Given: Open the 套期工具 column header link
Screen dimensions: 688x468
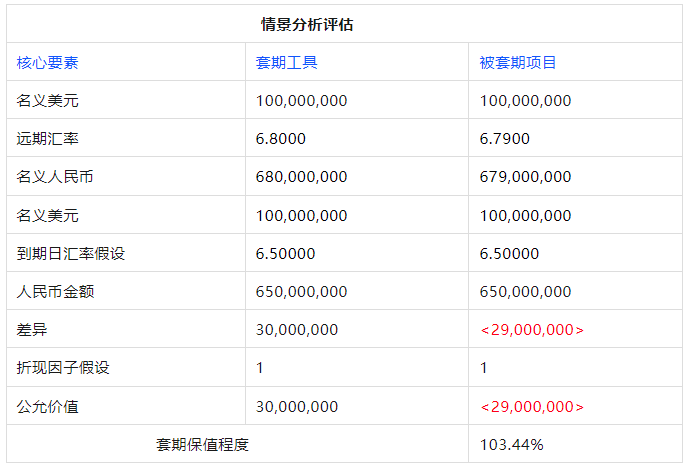Looking at the screenshot, I should point(287,63).
